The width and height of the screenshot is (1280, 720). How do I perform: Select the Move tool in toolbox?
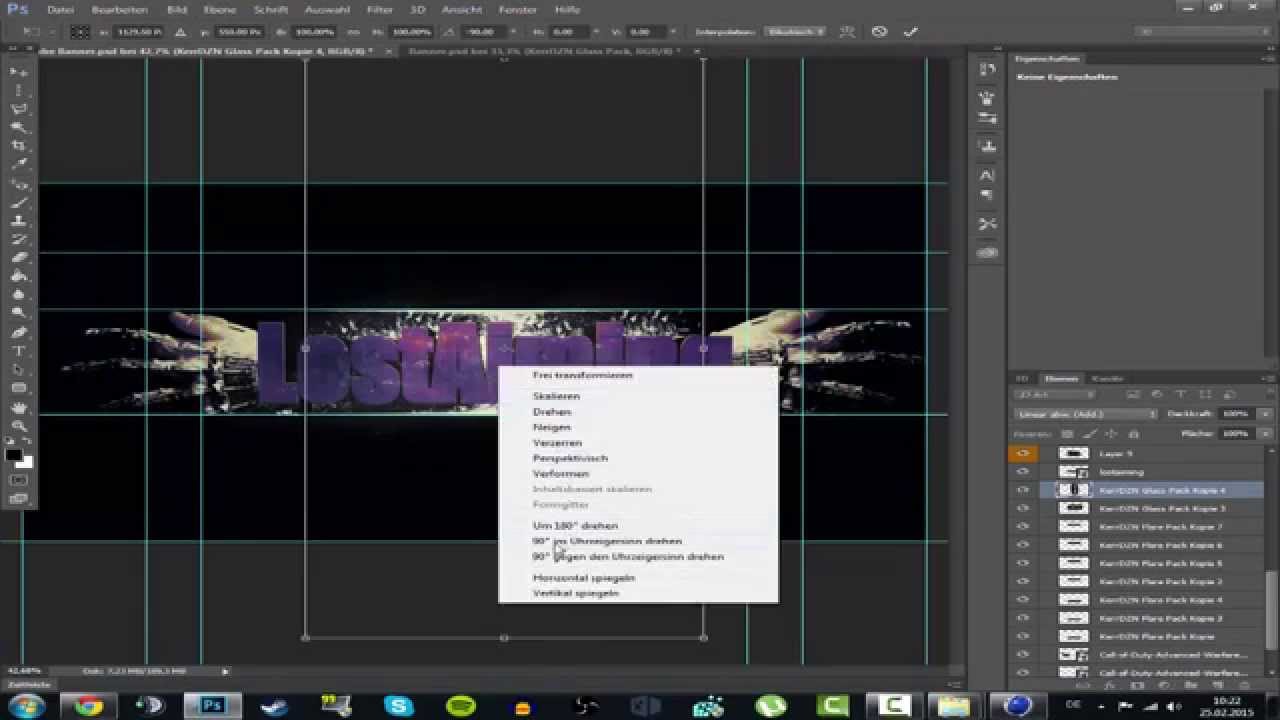19,72
